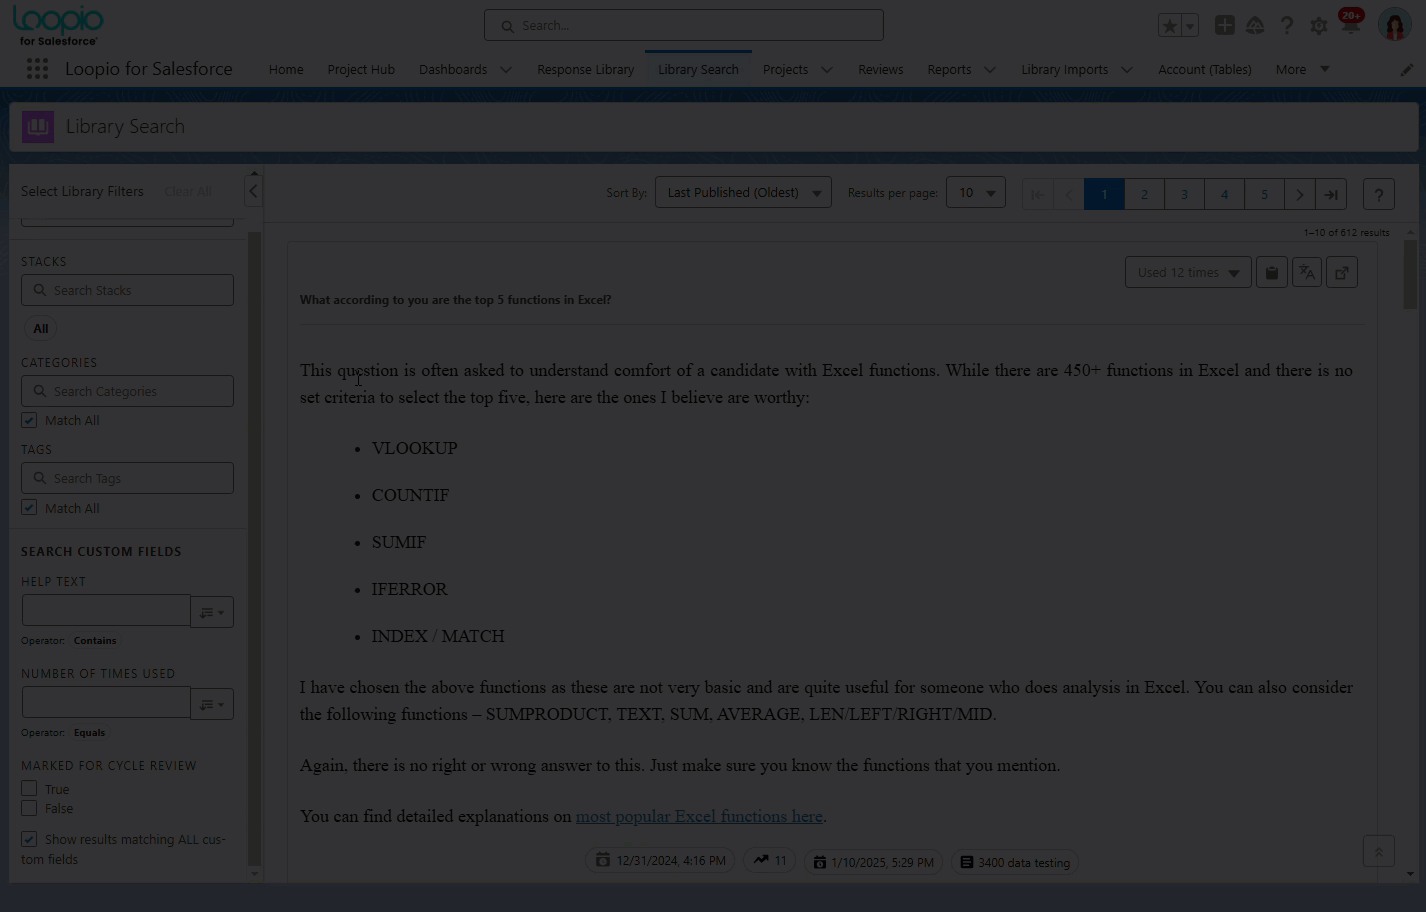Screen dimensions: 1426x912
Task: Open the Global Actions plus icon
Action: pos(1224,26)
